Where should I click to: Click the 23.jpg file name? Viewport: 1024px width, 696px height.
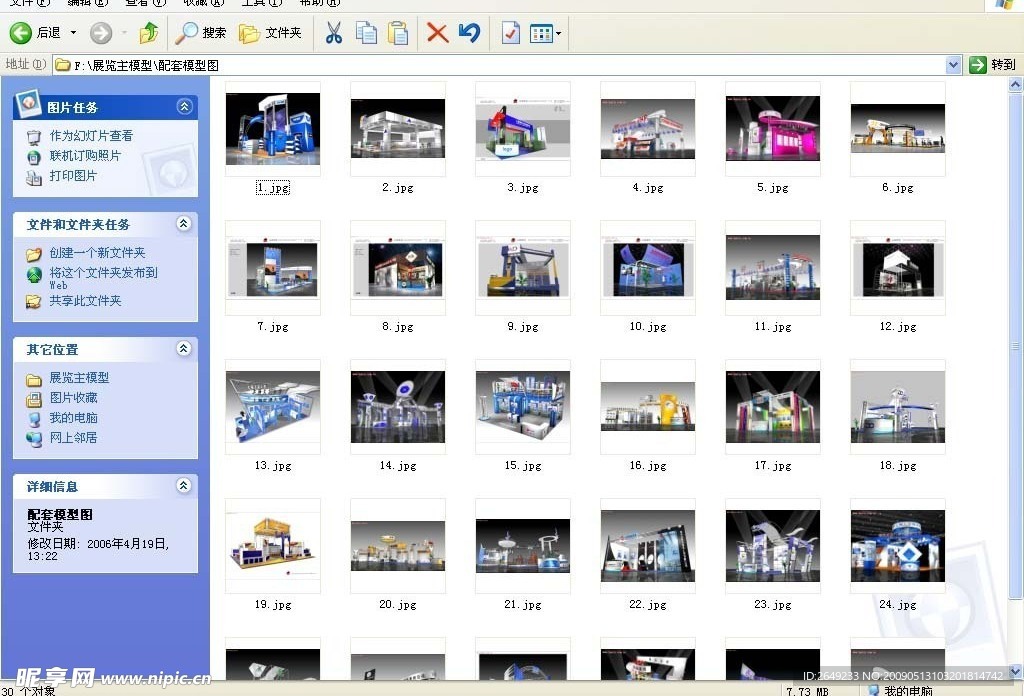[773, 605]
